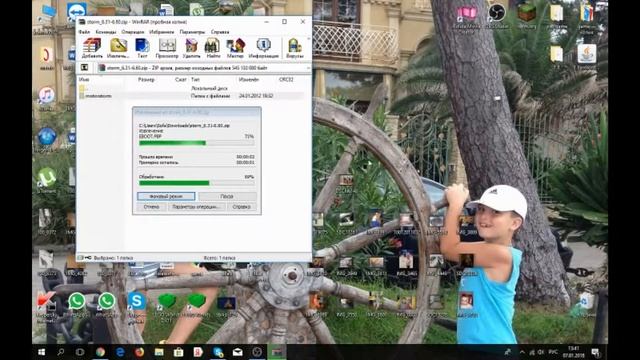Open the Операции menu

point(133,32)
